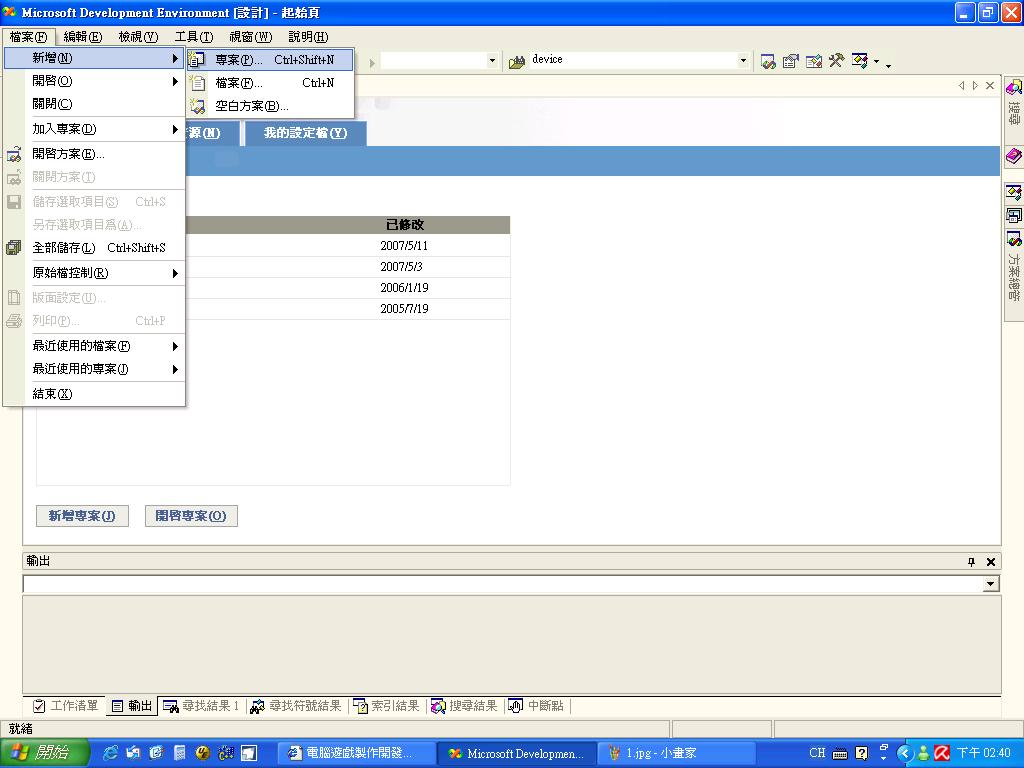
Task: Open the Solution Explorer toolbar icon
Action: (x=769, y=61)
